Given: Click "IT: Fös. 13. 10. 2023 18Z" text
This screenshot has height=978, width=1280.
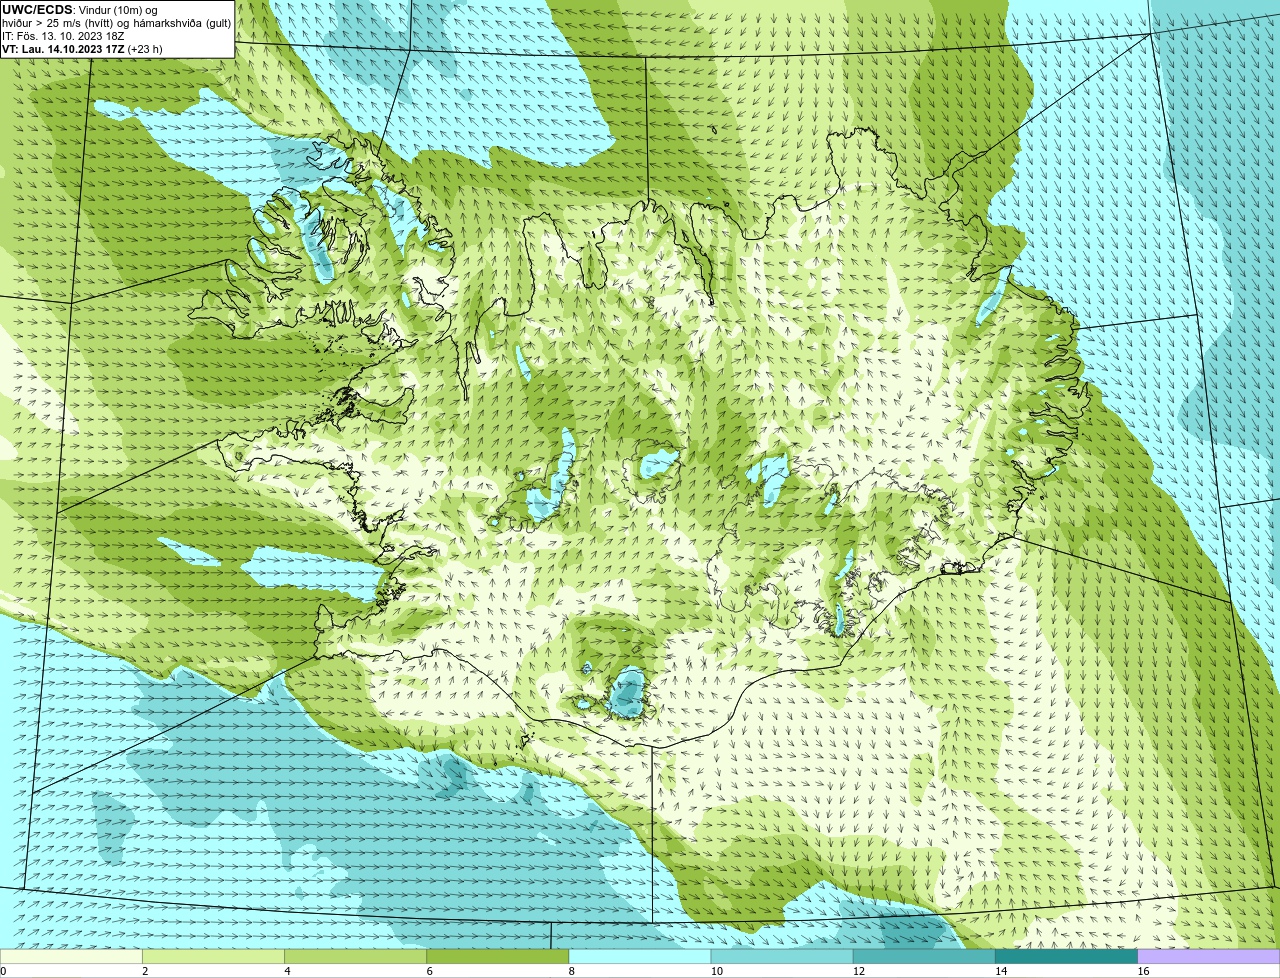Looking at the screenshot, I should [63, 36].
